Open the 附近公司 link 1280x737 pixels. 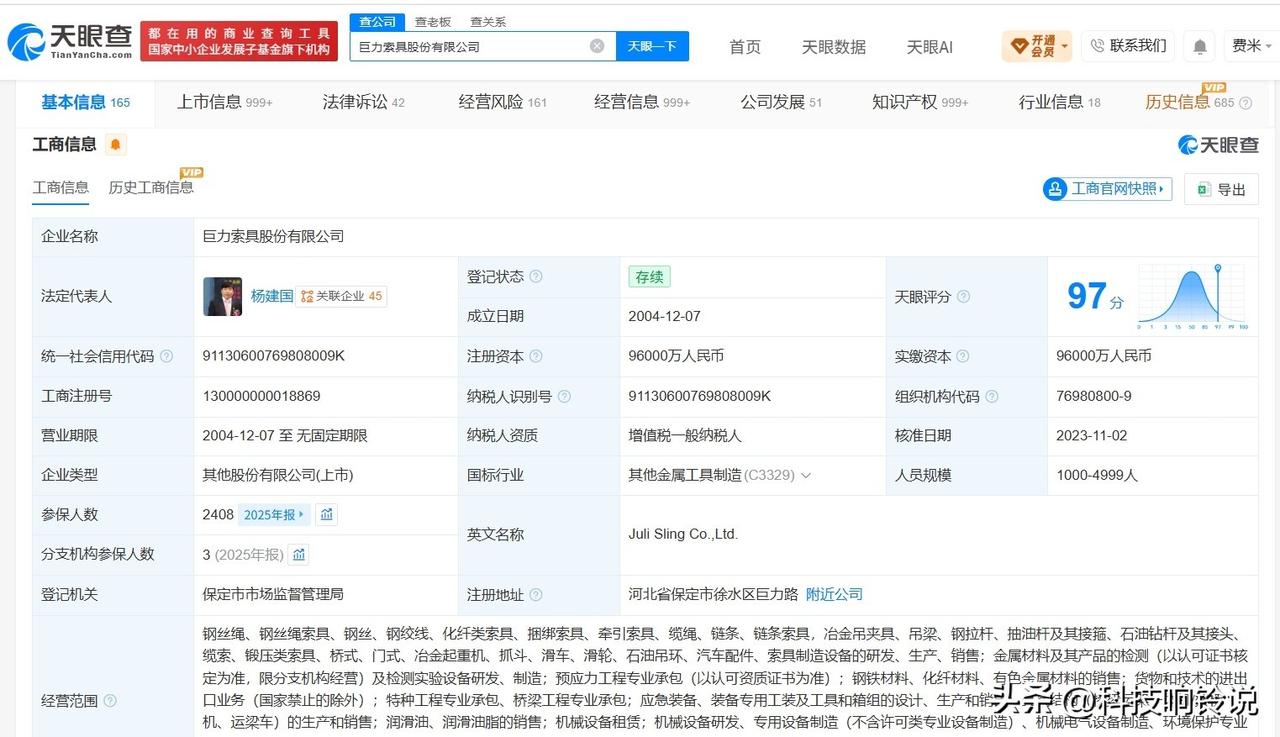pos(834,595)
